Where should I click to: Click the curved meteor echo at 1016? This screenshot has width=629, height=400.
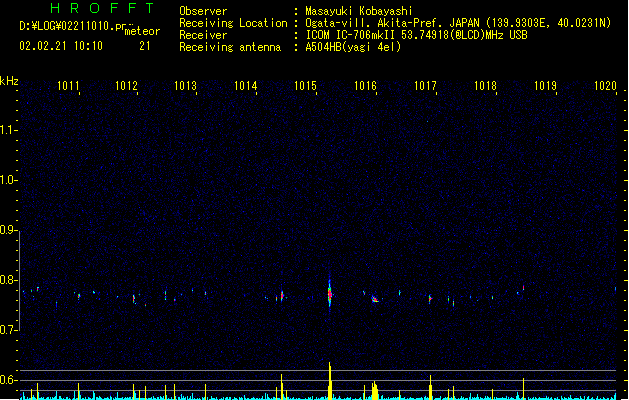pos(375,299)
